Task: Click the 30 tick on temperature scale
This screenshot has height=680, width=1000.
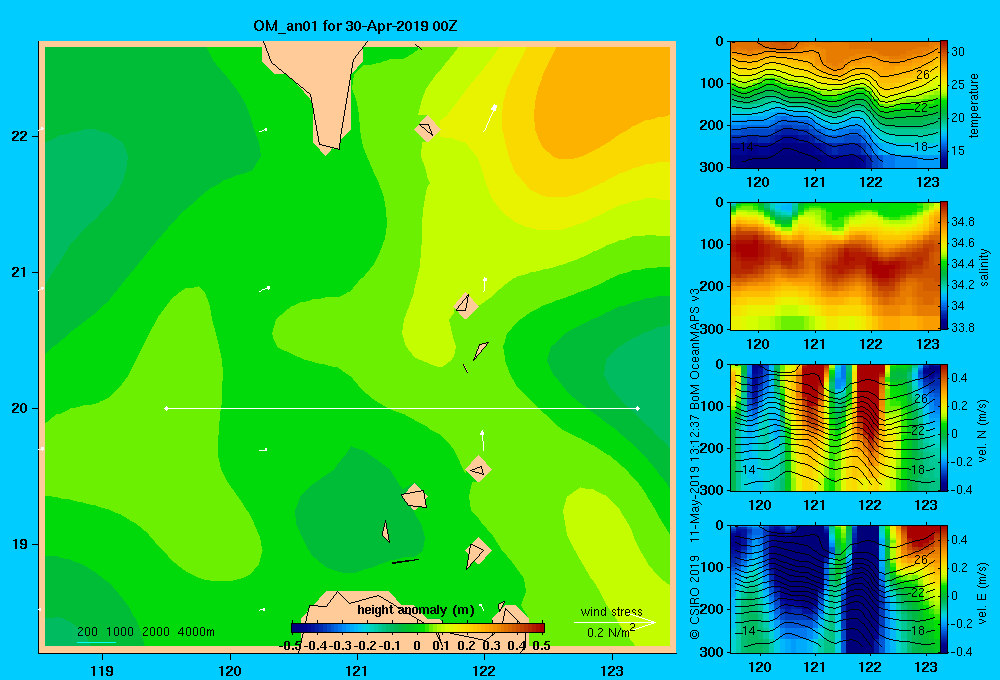Action: (x=957, y=52)
